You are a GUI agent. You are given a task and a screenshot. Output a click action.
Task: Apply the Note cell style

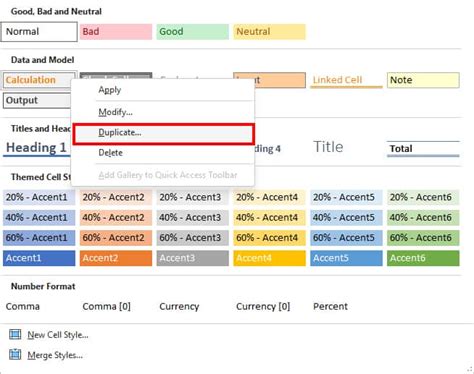pyautogui.click(x=423, y=80)
